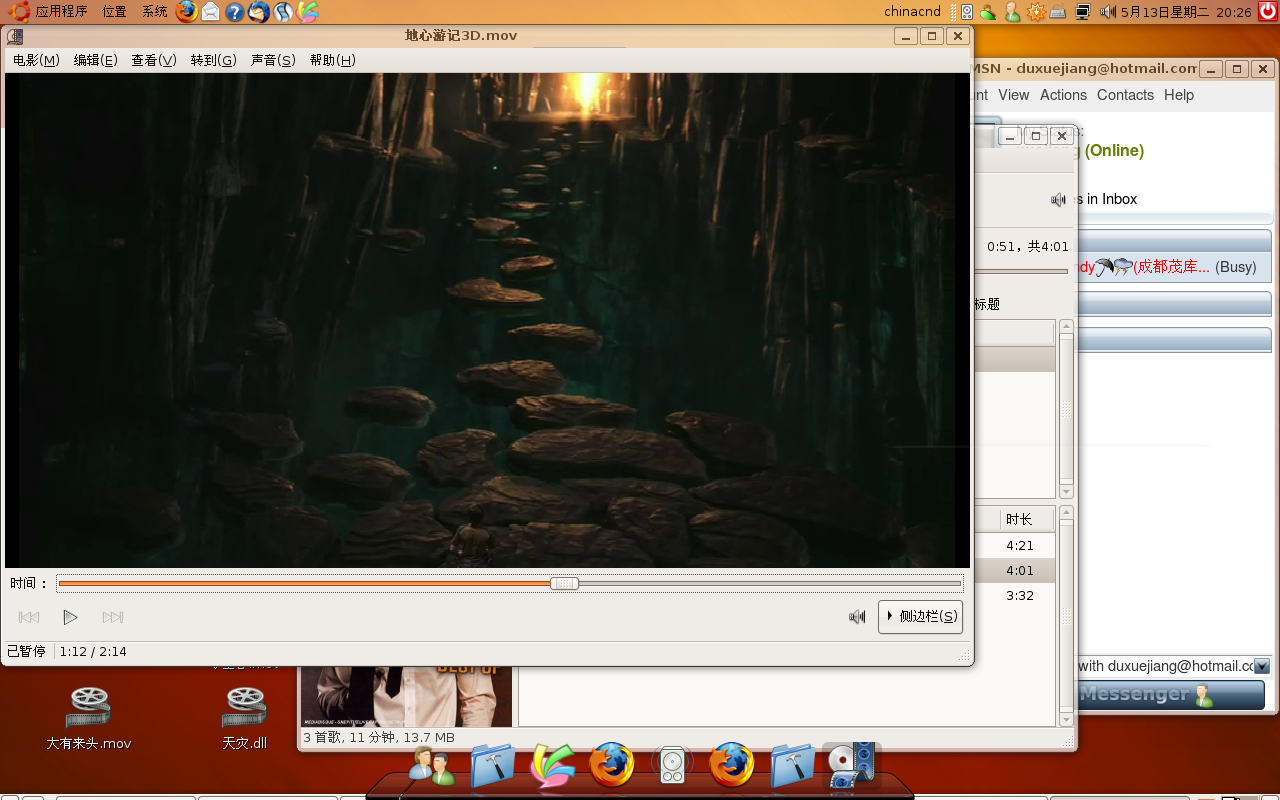Launch Thunderbird from the top panel
Image resolution: width=1280 pixels, height=800 pixels.
(259, 12)
